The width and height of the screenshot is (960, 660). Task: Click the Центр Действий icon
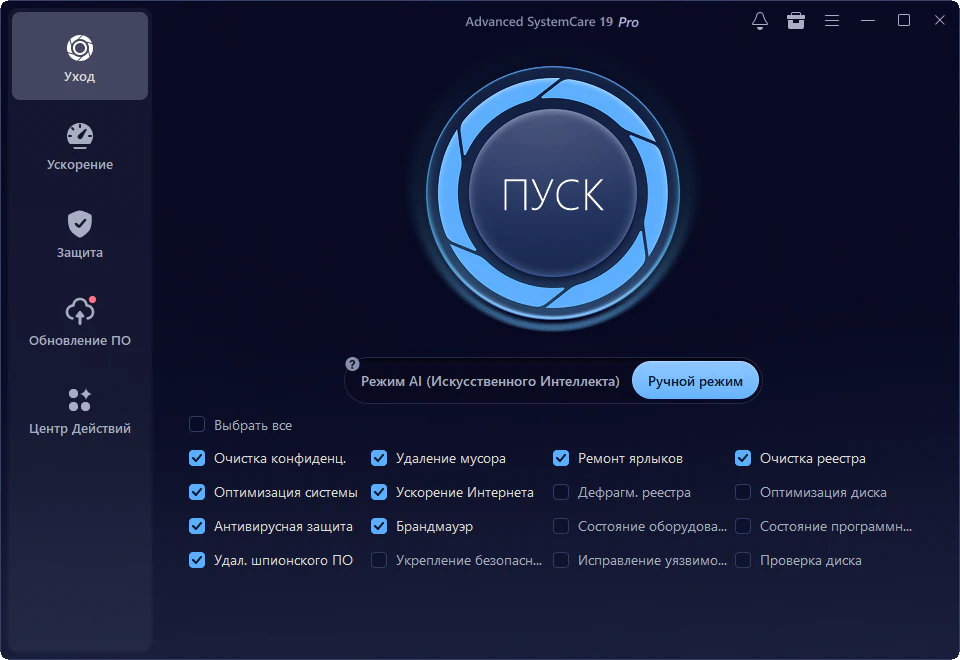click(79, 400)
